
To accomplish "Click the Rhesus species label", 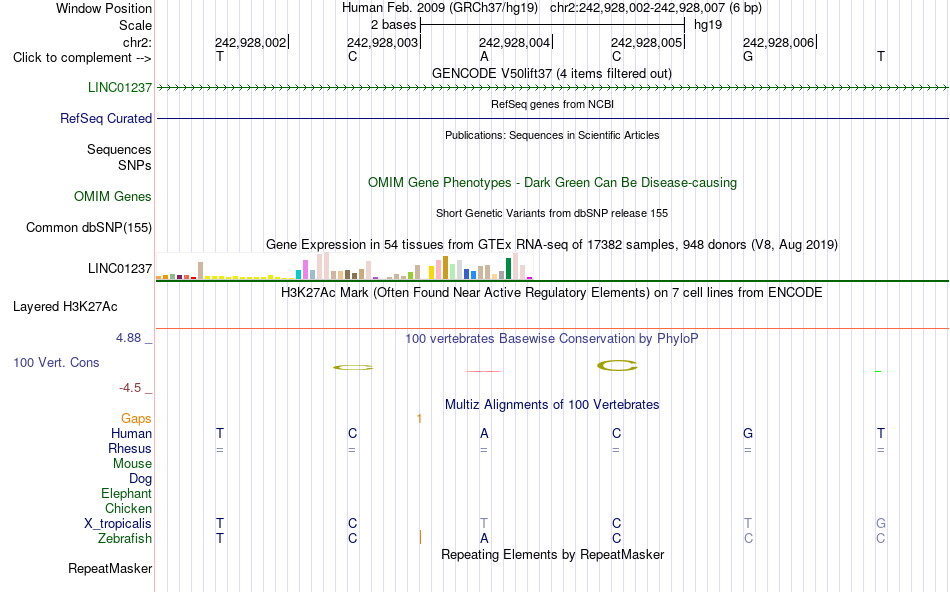I will [x=130, y=448].
